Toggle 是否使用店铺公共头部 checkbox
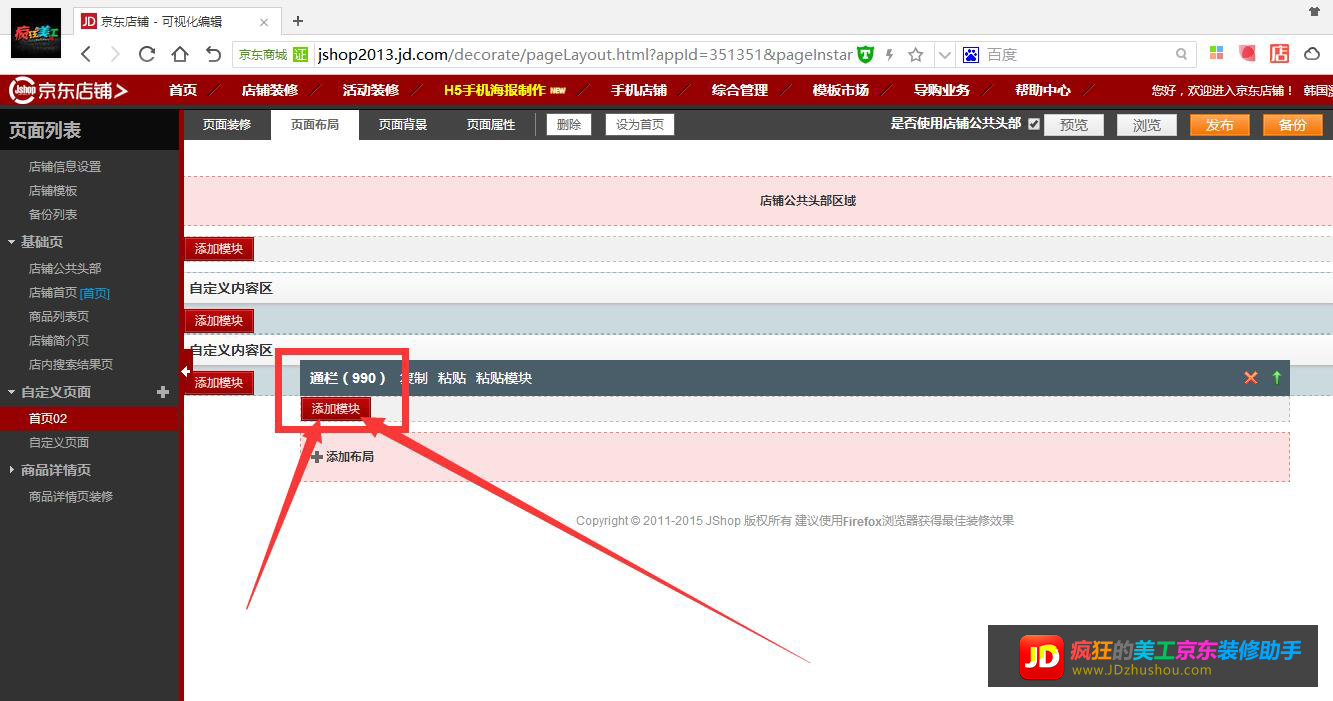Viewport: 1333px width, 701px height. (1034, 124)
